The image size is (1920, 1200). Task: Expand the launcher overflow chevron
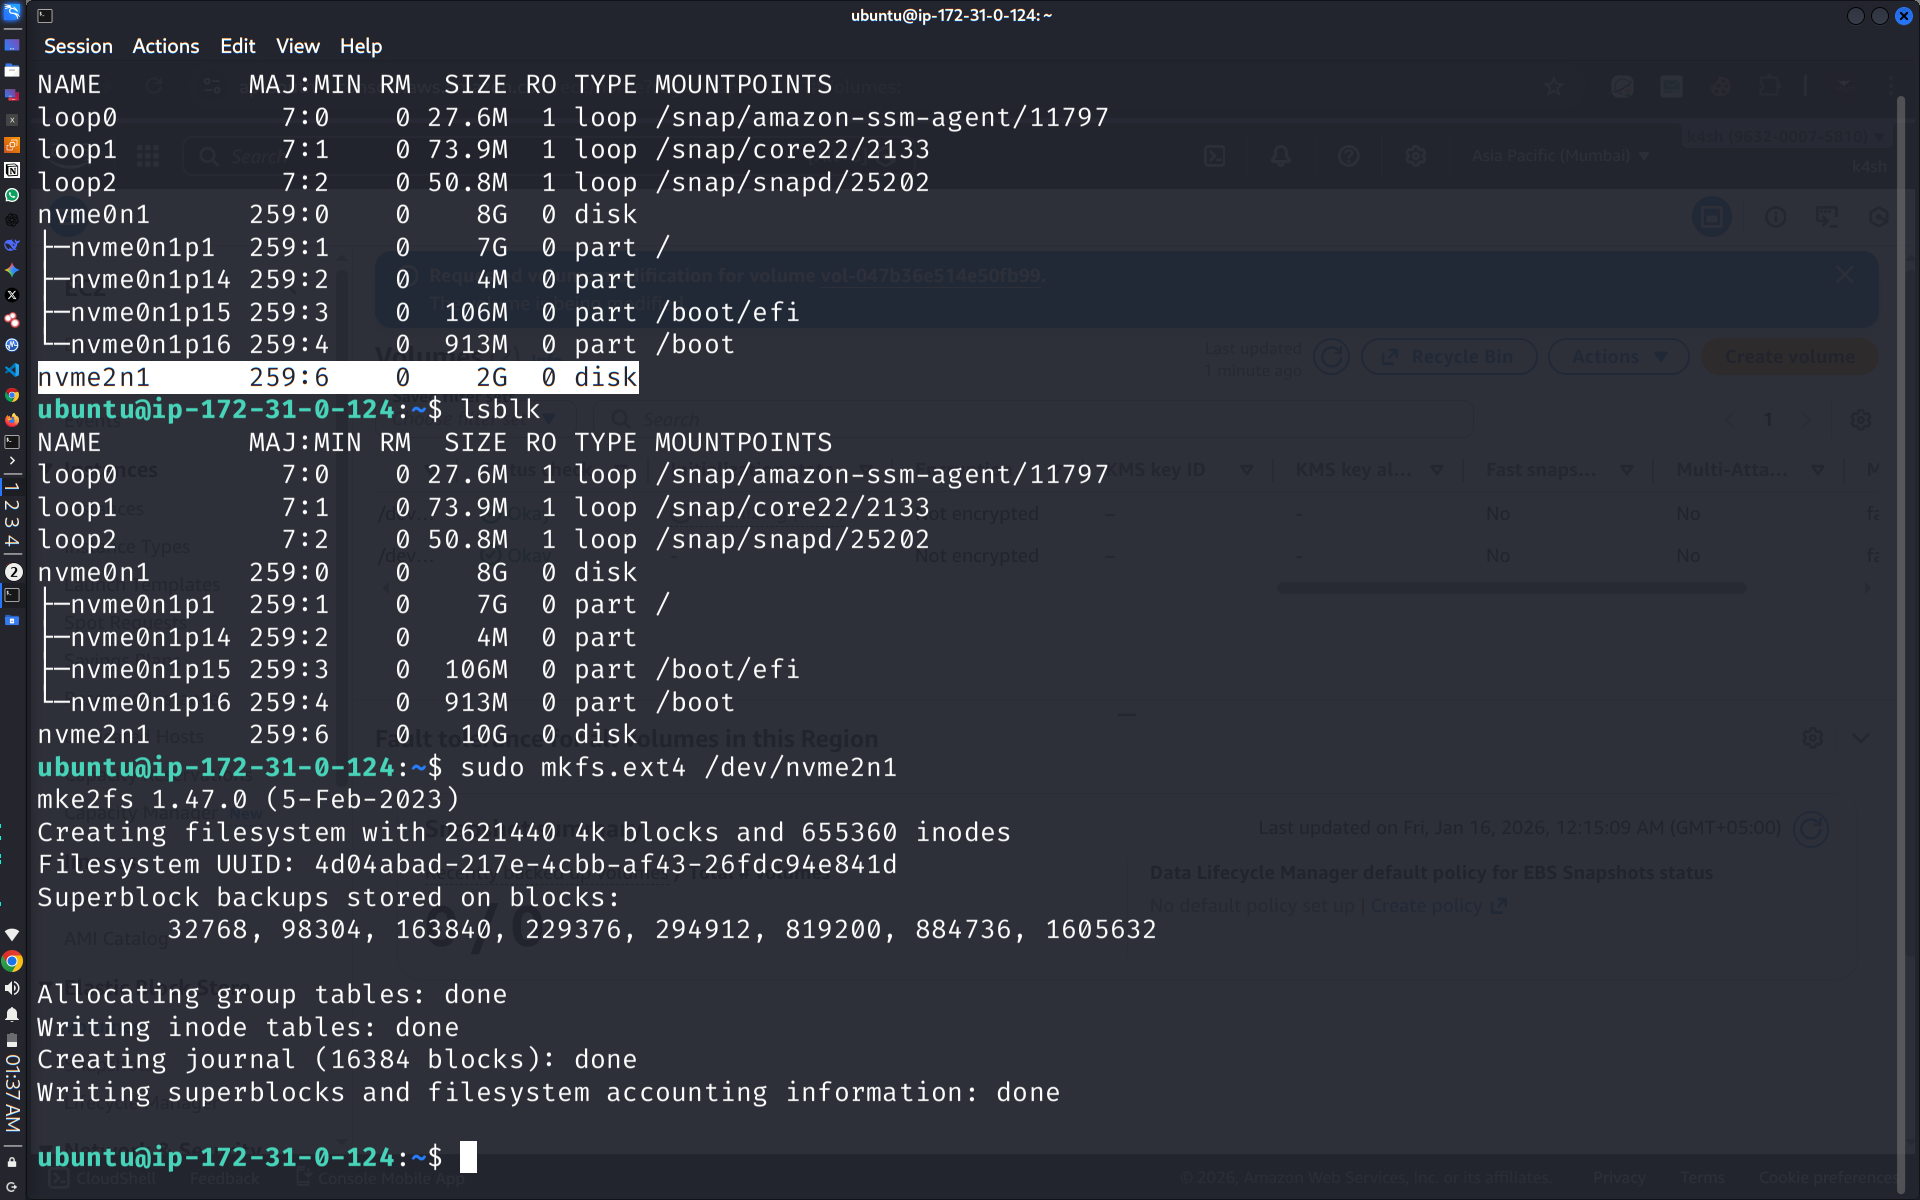click(x=12, y=461)
